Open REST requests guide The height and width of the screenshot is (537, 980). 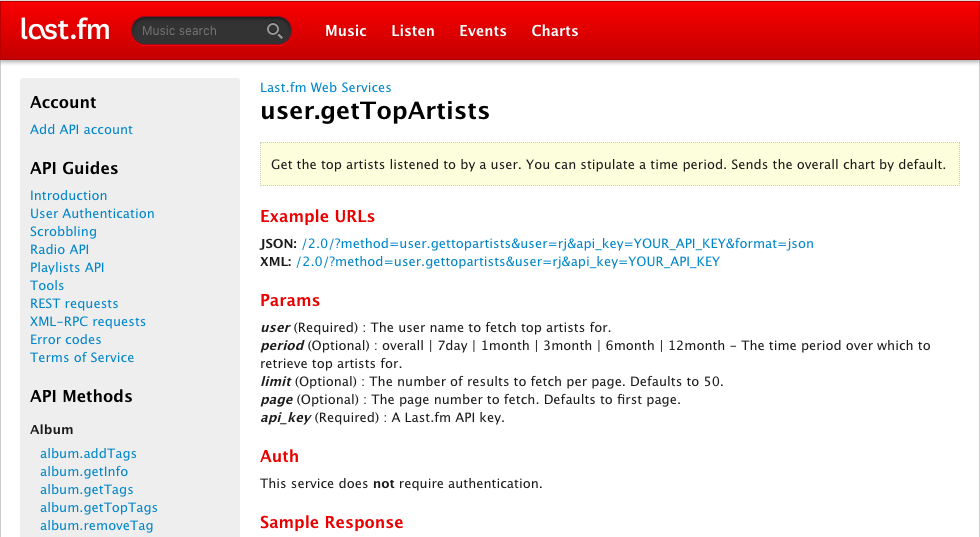coord(74,304)
